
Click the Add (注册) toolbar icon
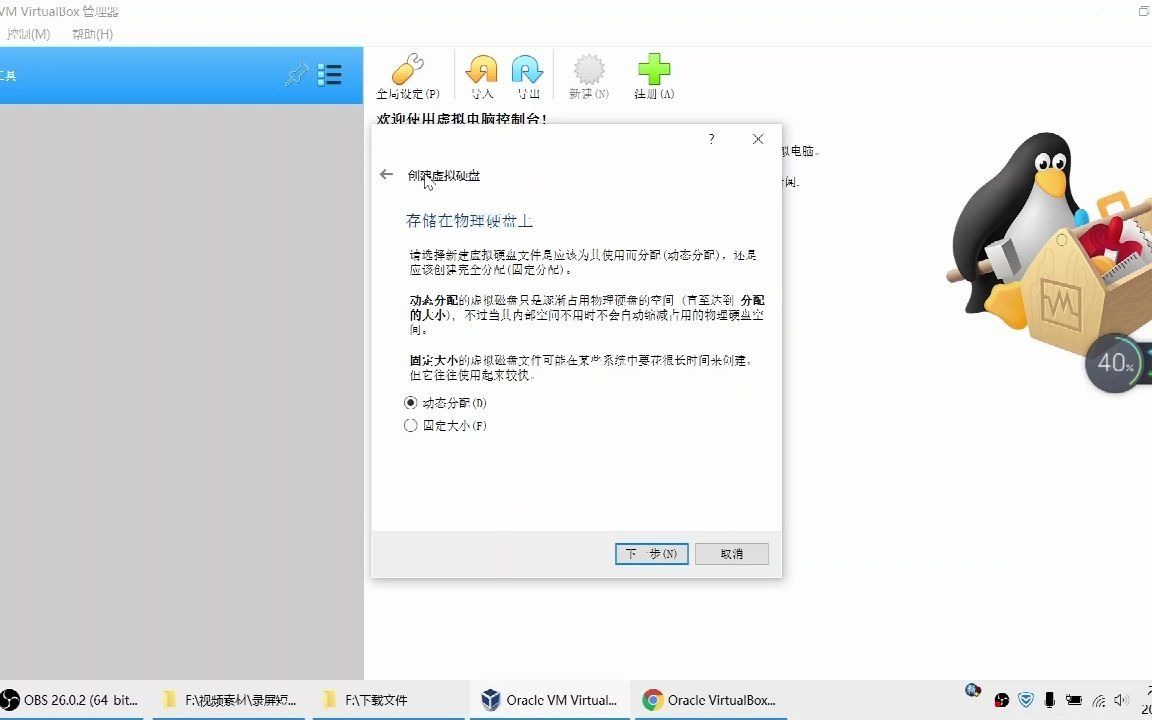(x=652, y=75)
